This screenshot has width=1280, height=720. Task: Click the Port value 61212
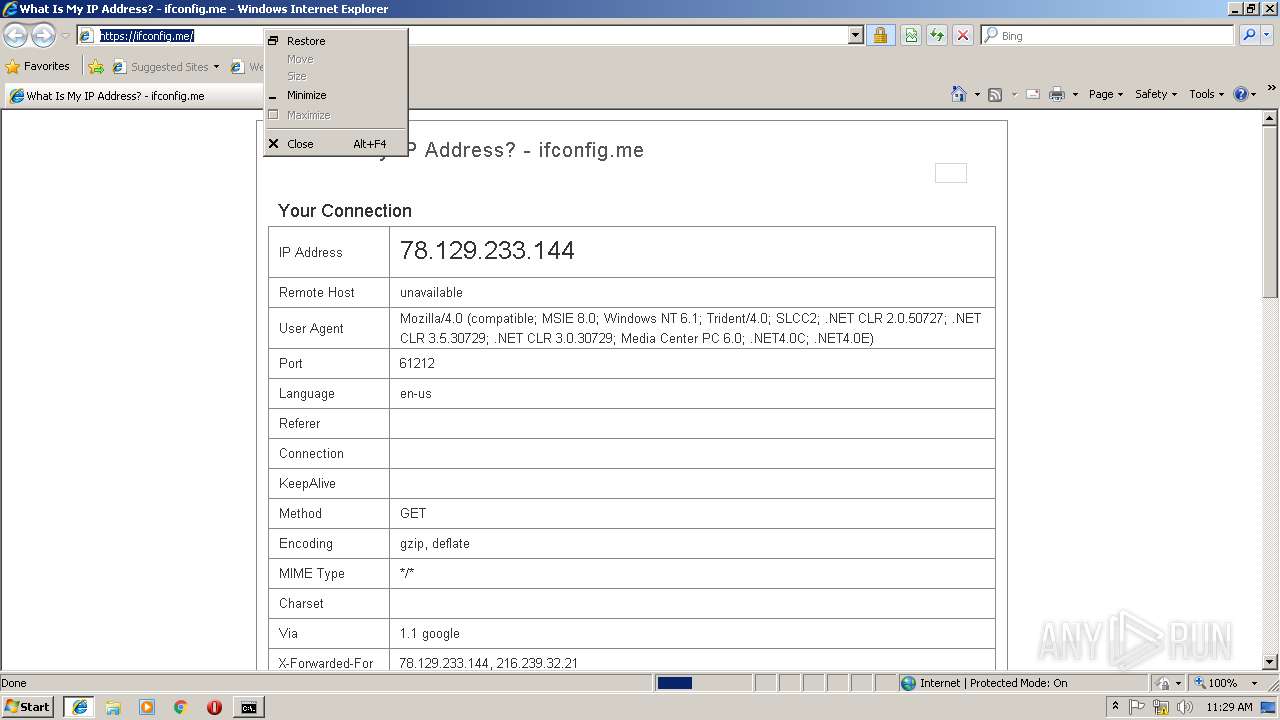(x=417, y=363)
